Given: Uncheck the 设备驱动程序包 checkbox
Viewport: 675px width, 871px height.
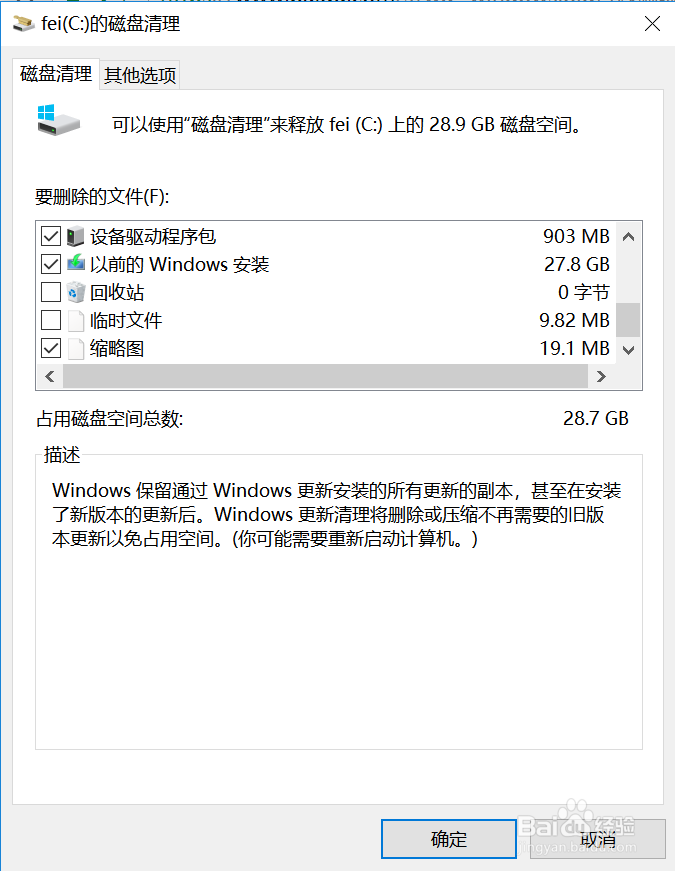Looking at the screenshot, I should click(50, 237).
